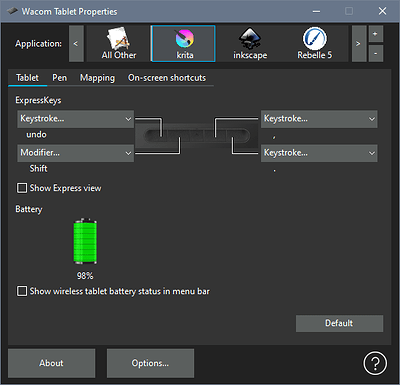
Task: Enable Show Express view checkbox
Action: (x=22, y=188)
